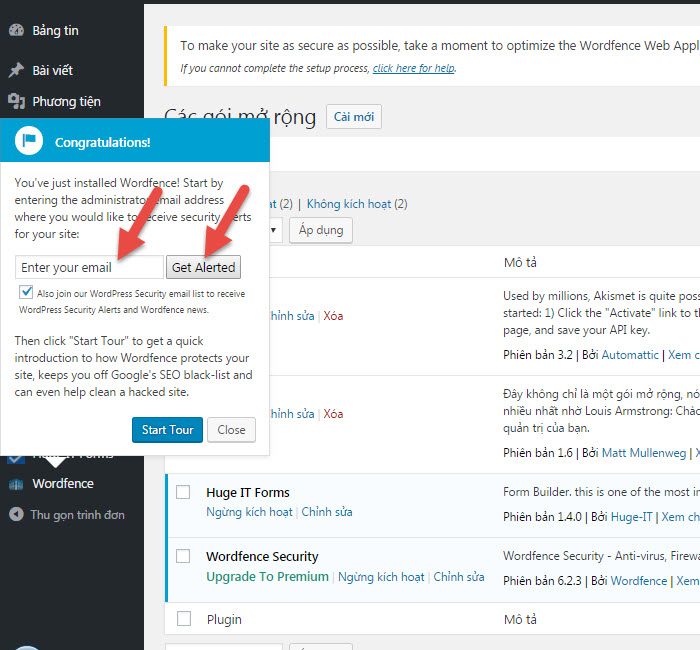
Task: Filter plugins by Không kích hoạt (2)
Action: point(356,203)
